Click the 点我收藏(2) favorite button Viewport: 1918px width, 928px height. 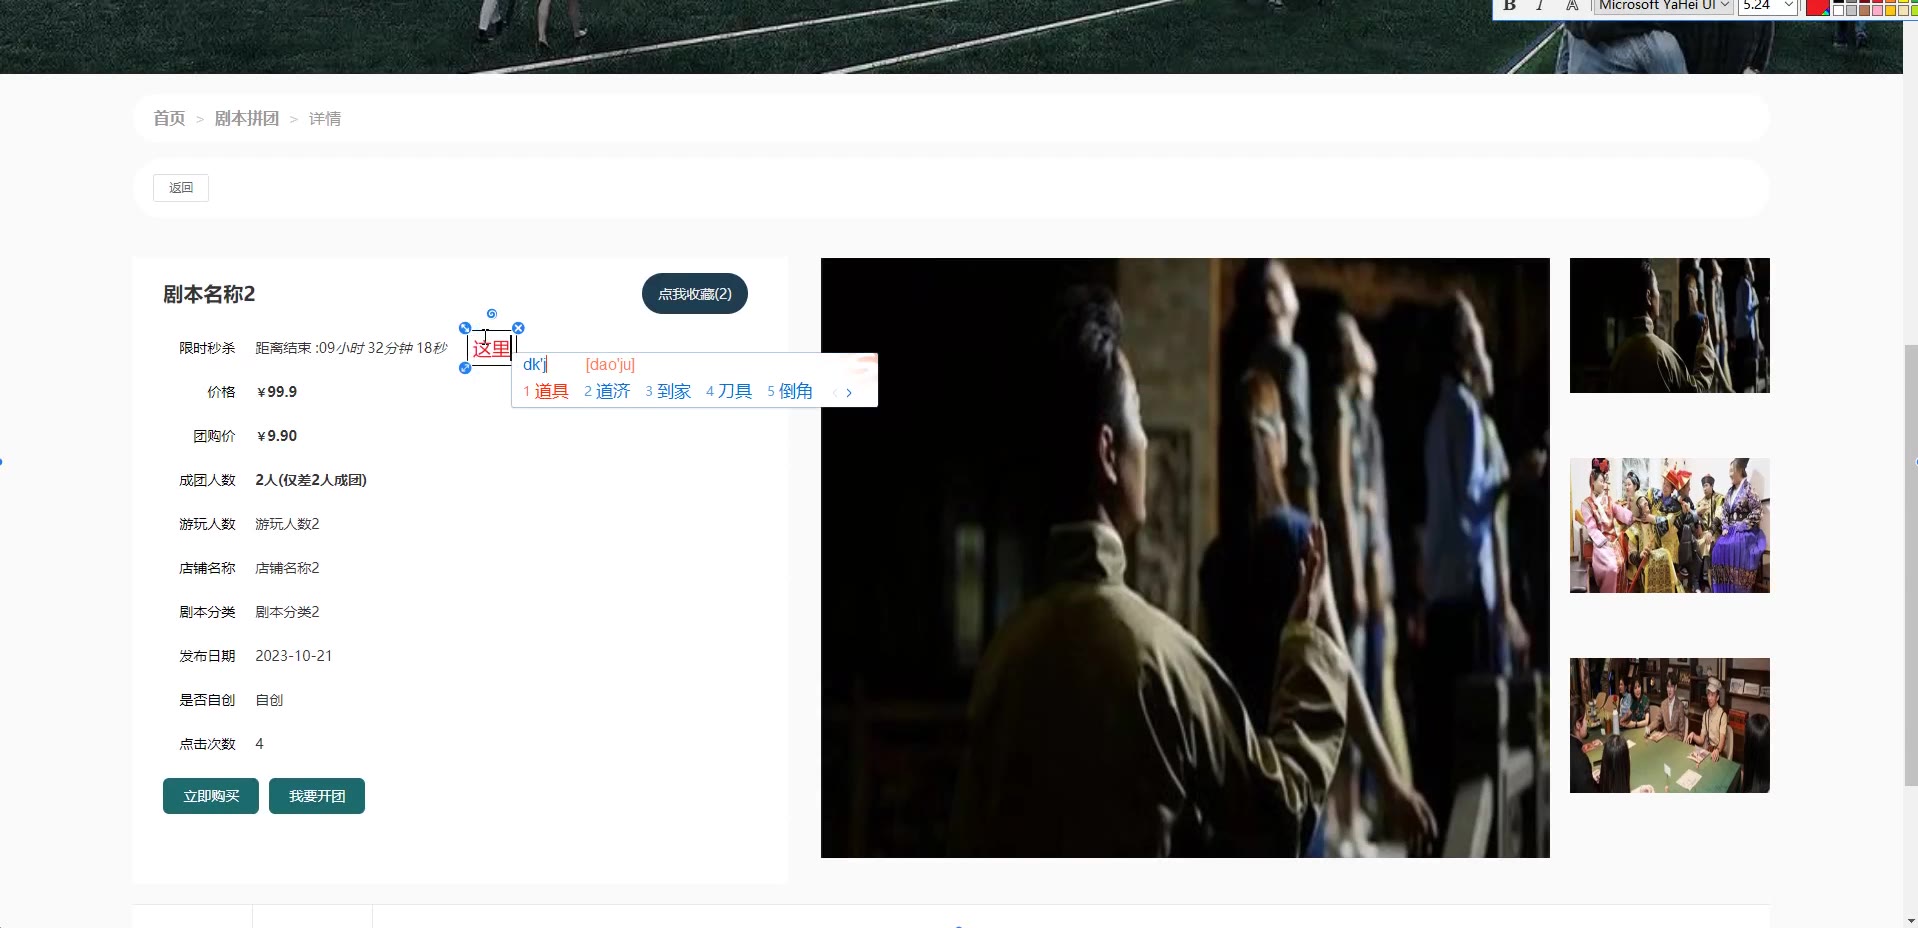(x=695, y=293)
